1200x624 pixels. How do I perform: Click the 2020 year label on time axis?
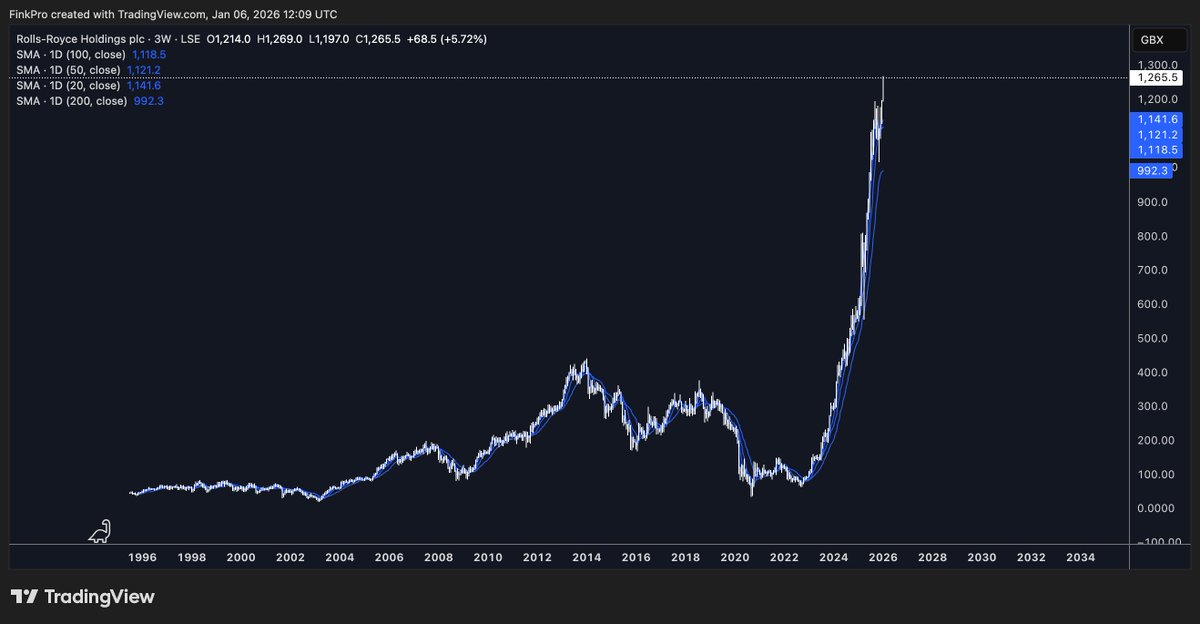(x=735, y=557)
